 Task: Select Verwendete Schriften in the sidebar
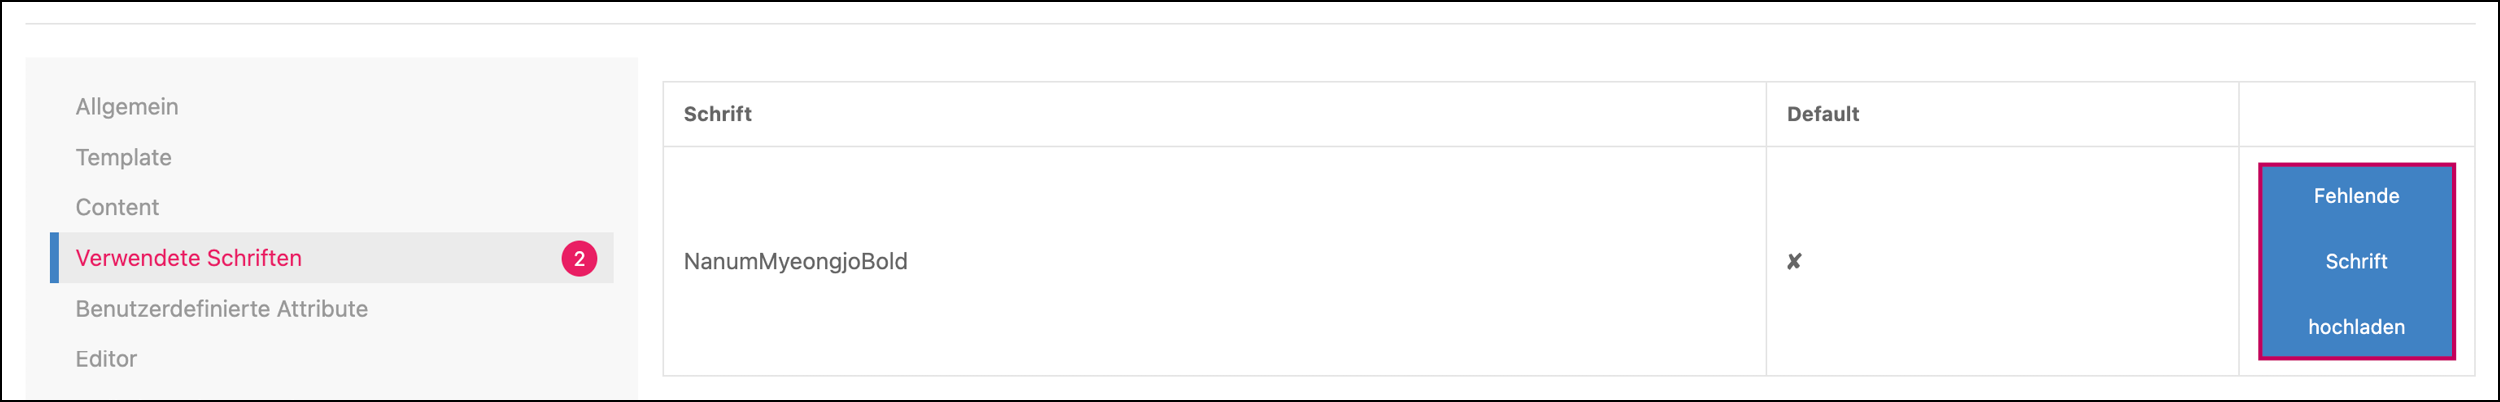[189, 258]
